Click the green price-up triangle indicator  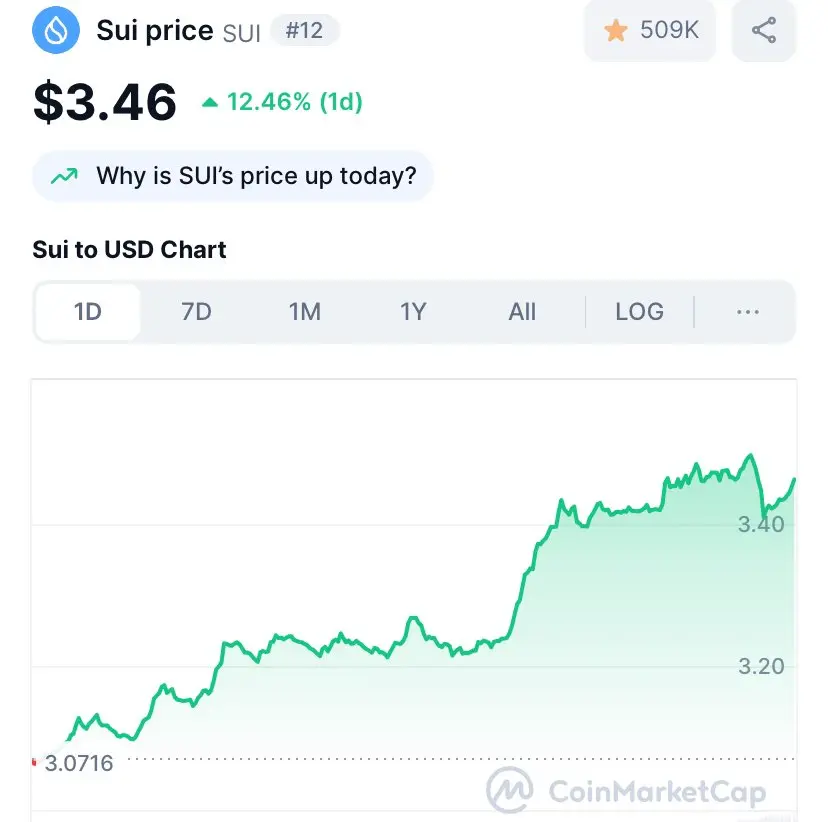click(210, 102)
